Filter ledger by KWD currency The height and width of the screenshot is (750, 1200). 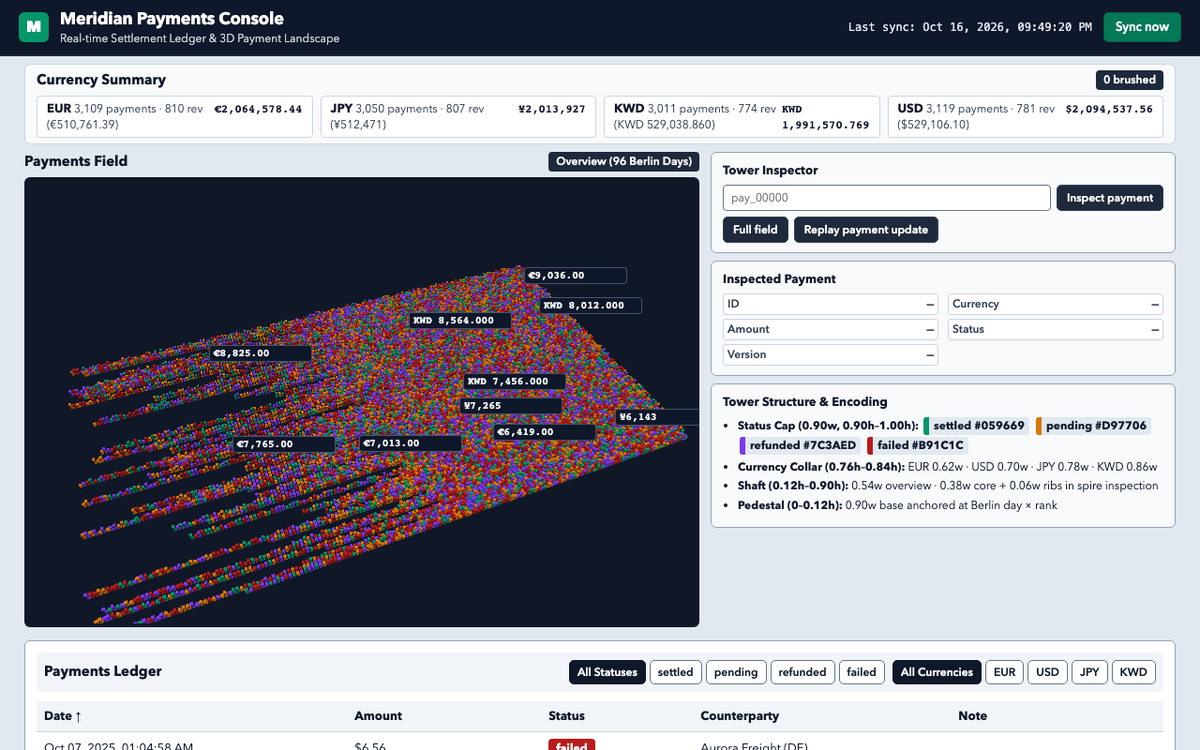(1133, 672)
